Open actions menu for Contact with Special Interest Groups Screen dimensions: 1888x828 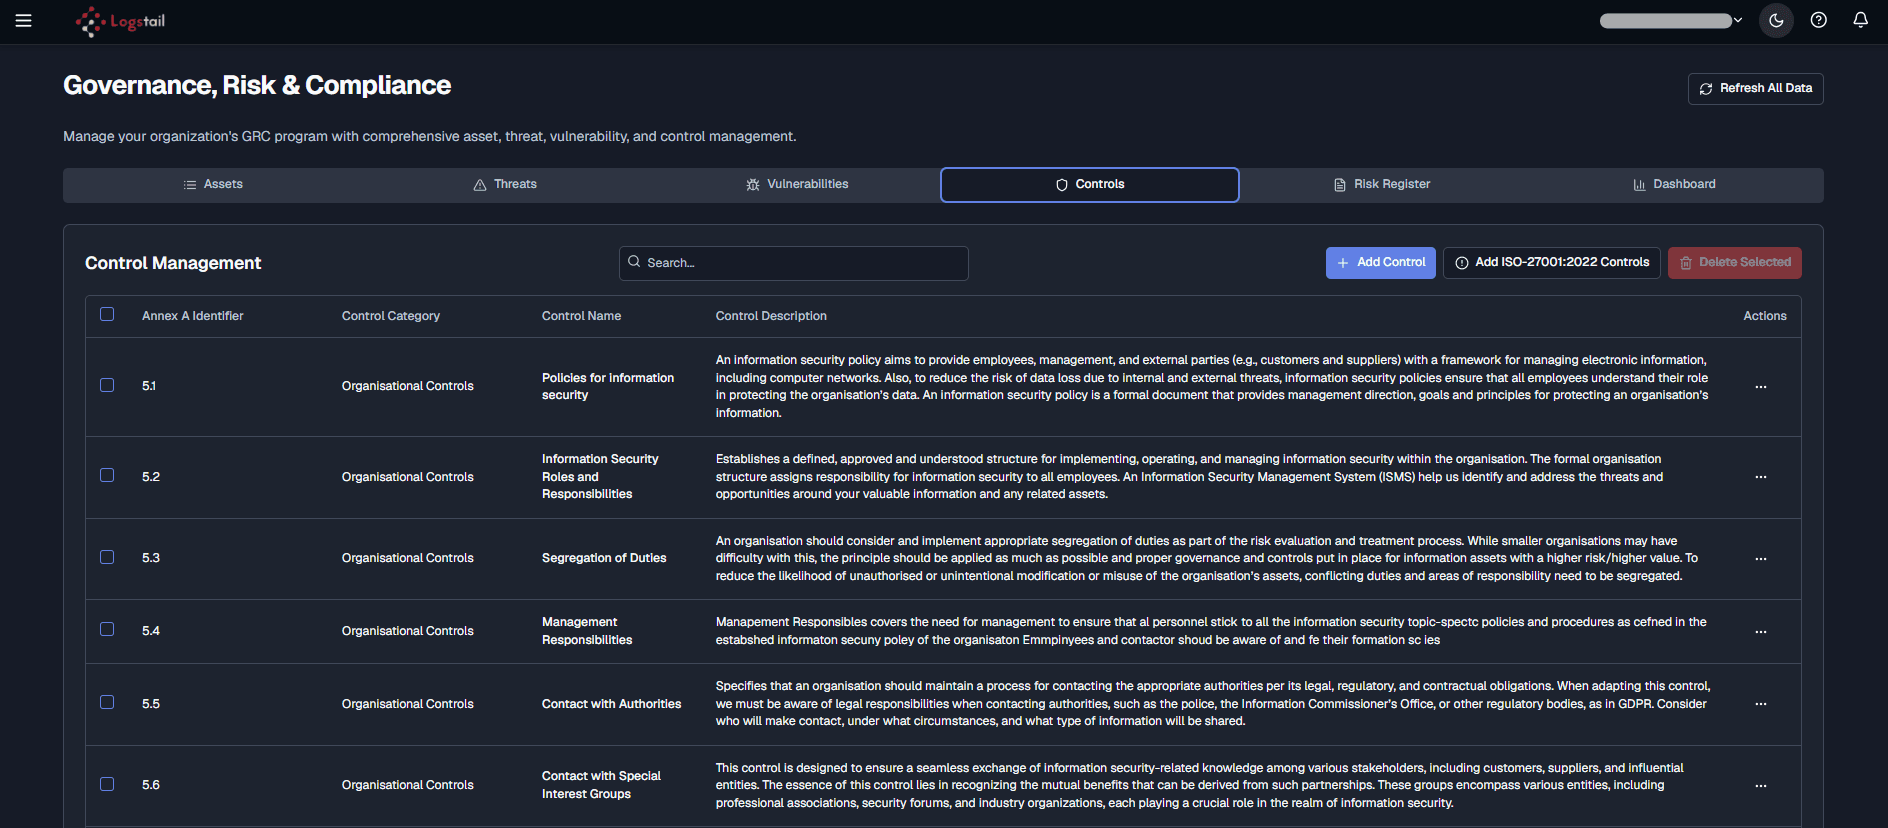click(1761, 786)
